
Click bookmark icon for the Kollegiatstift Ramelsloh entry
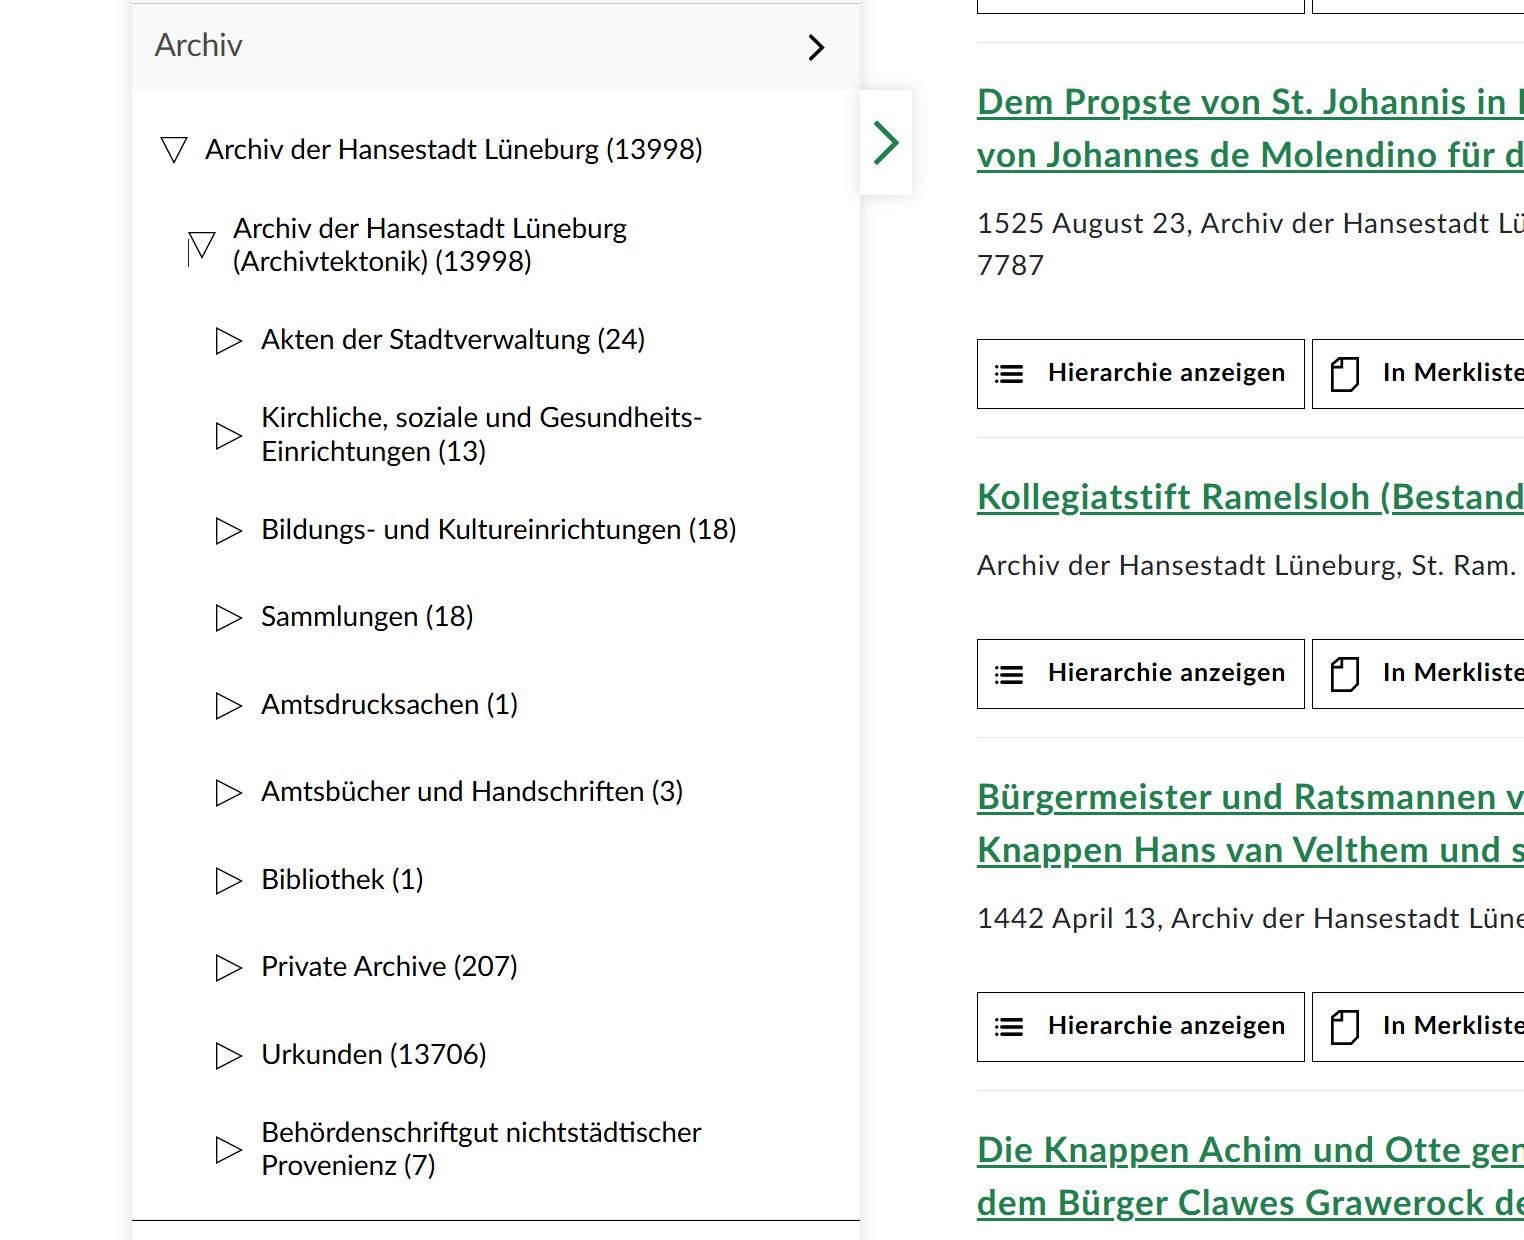(1345, 675)
